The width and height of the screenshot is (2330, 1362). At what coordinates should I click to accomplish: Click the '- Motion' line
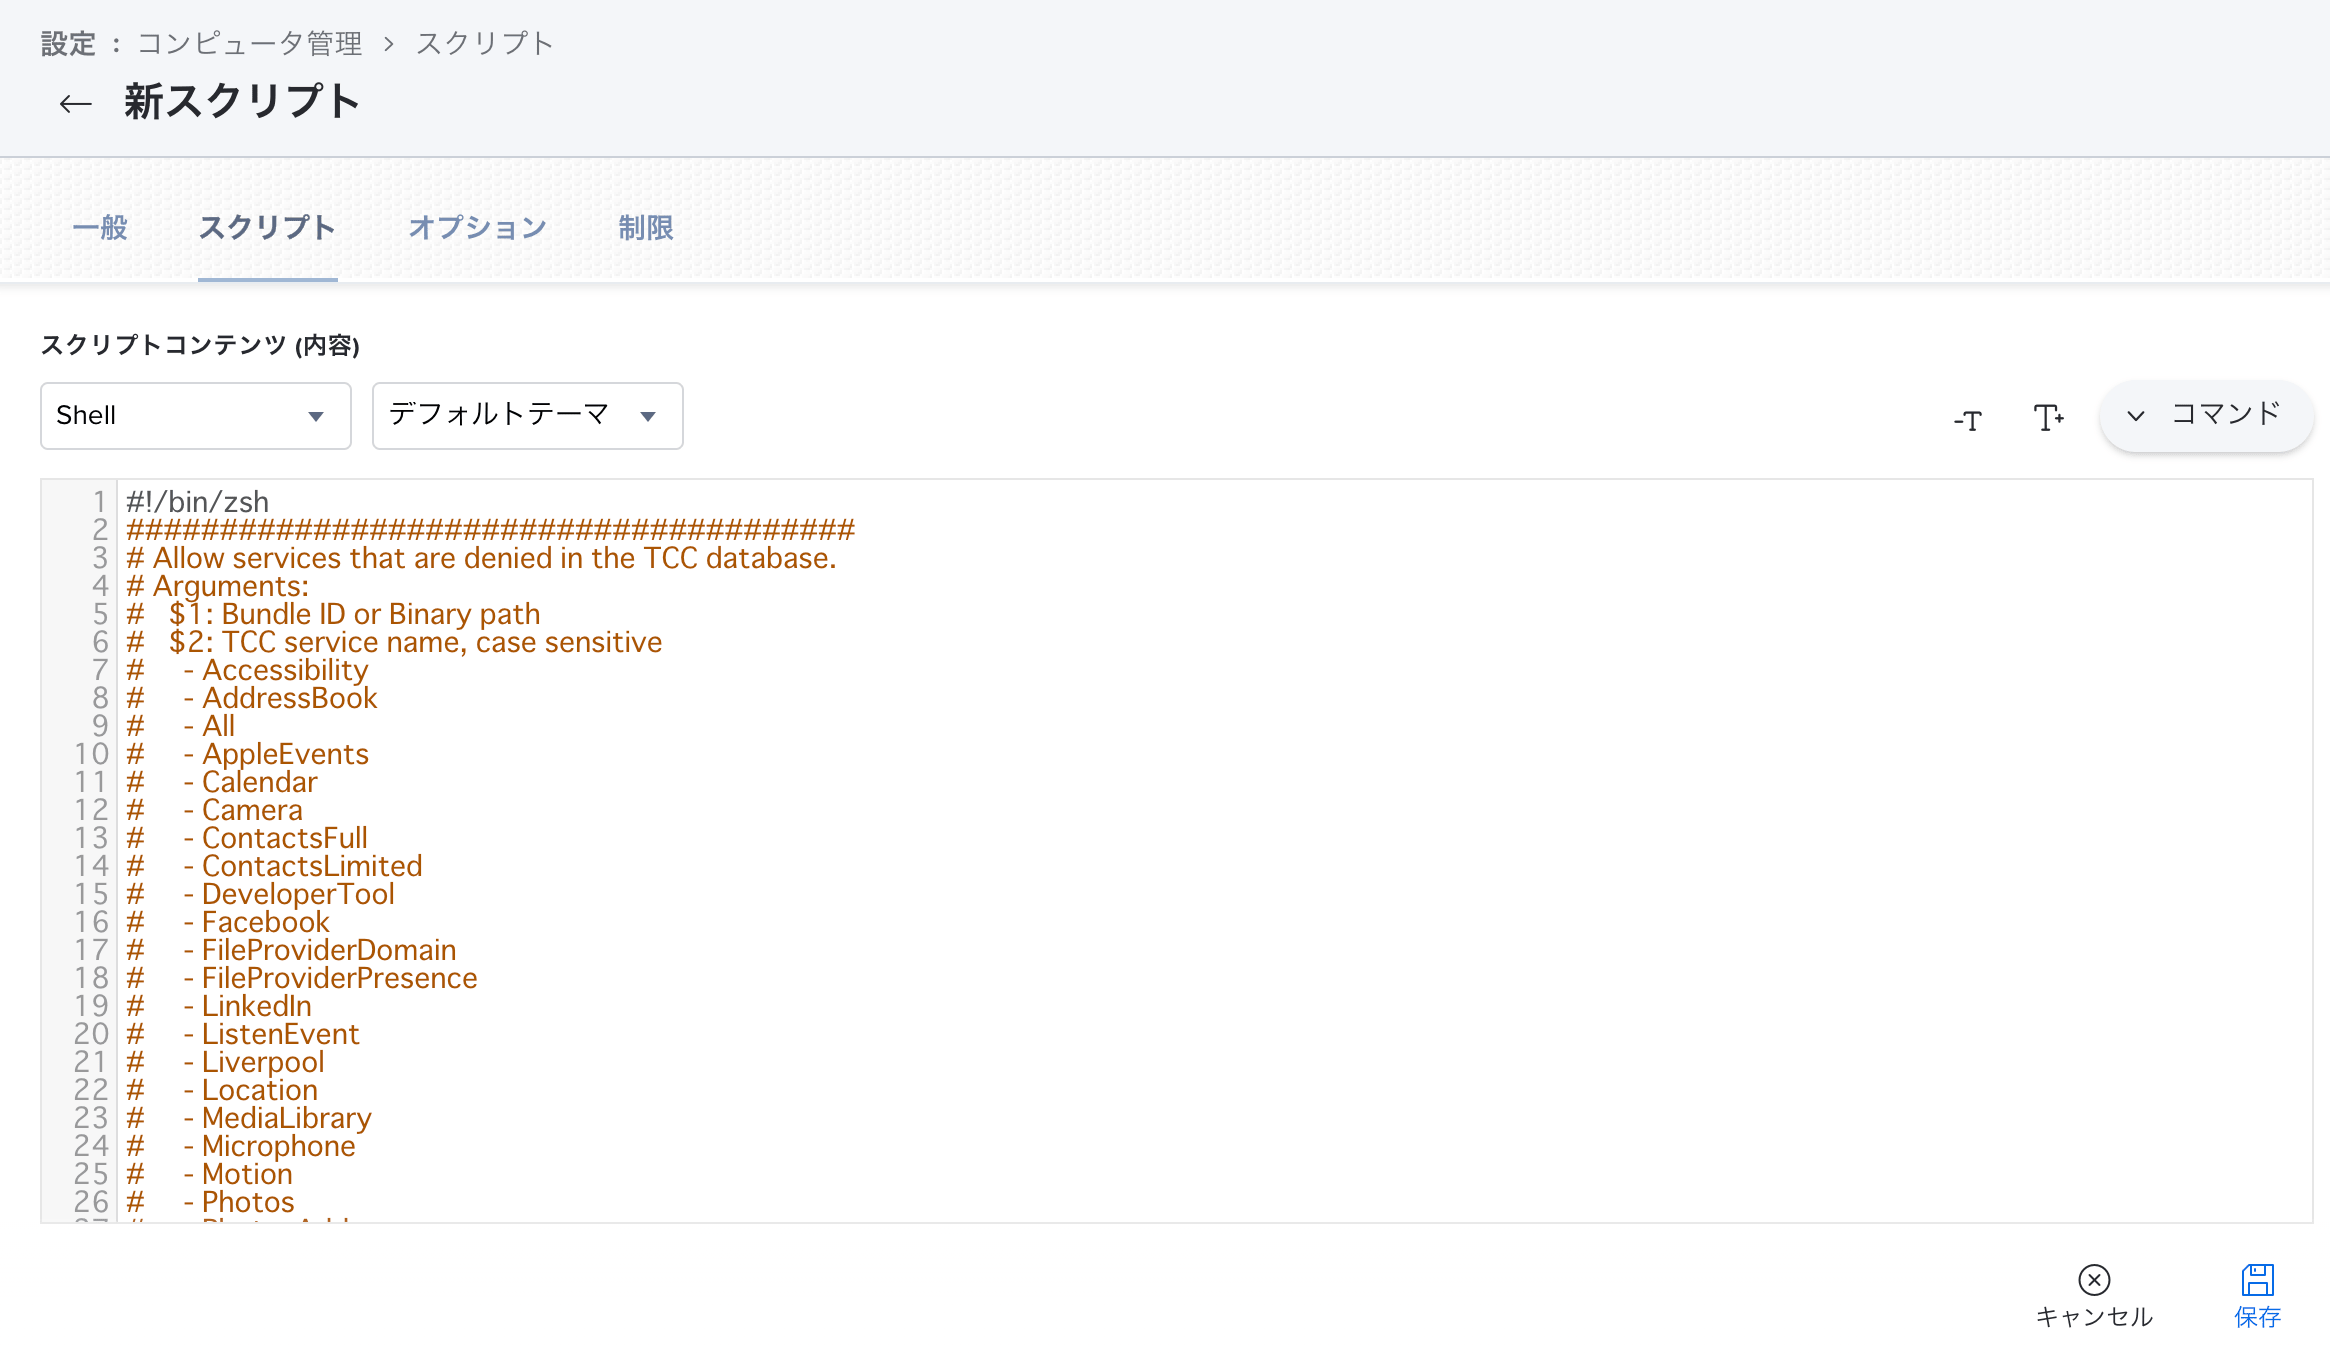(x=210, y=1174)
